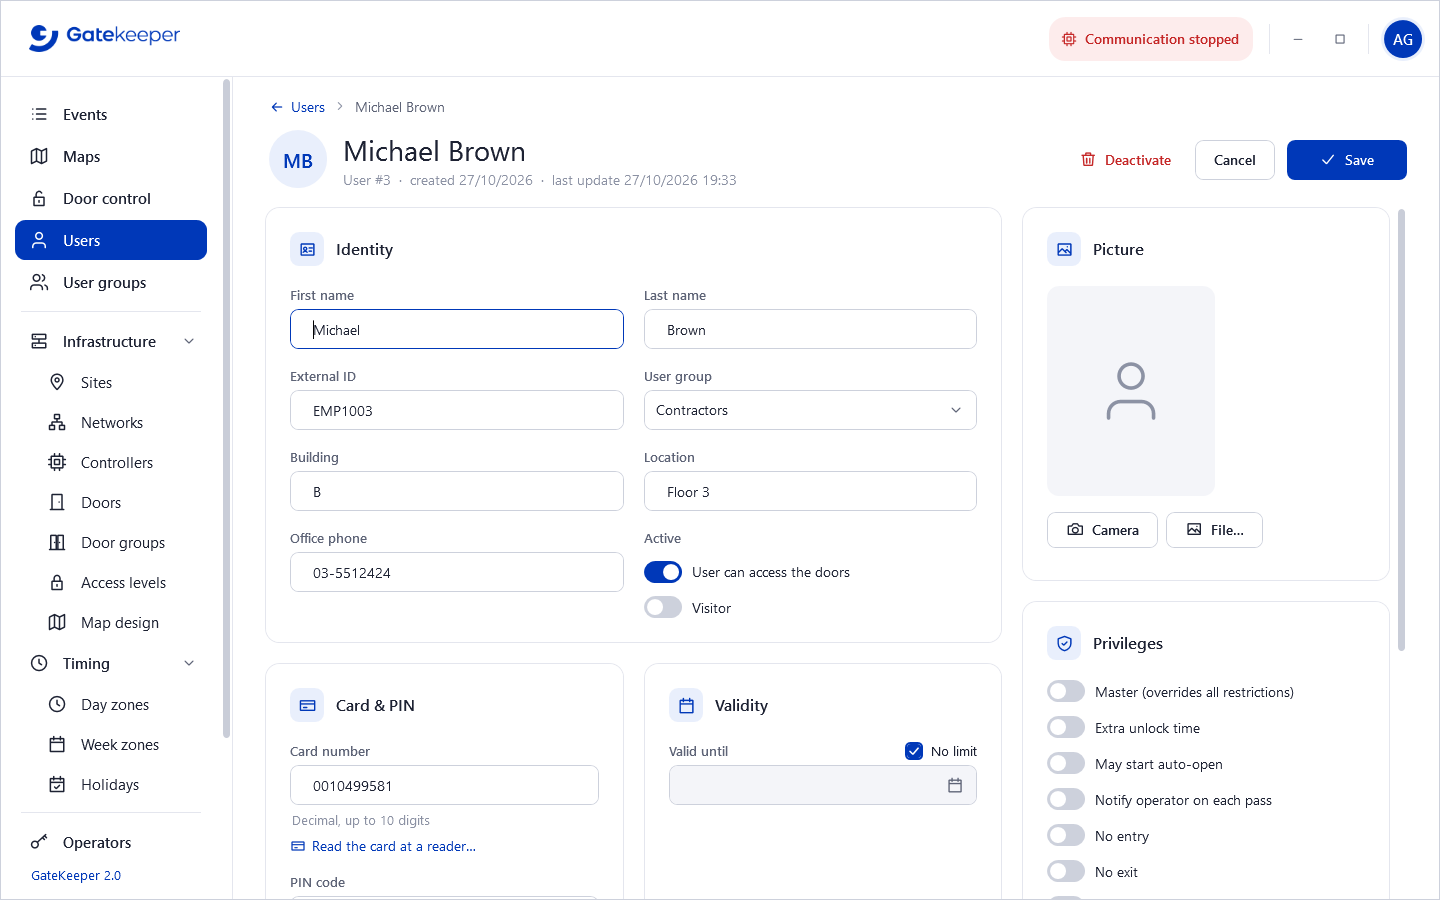Click the File... picture button
The height and width of the screenshot is (900, 1440).
tap(1214, 530)
